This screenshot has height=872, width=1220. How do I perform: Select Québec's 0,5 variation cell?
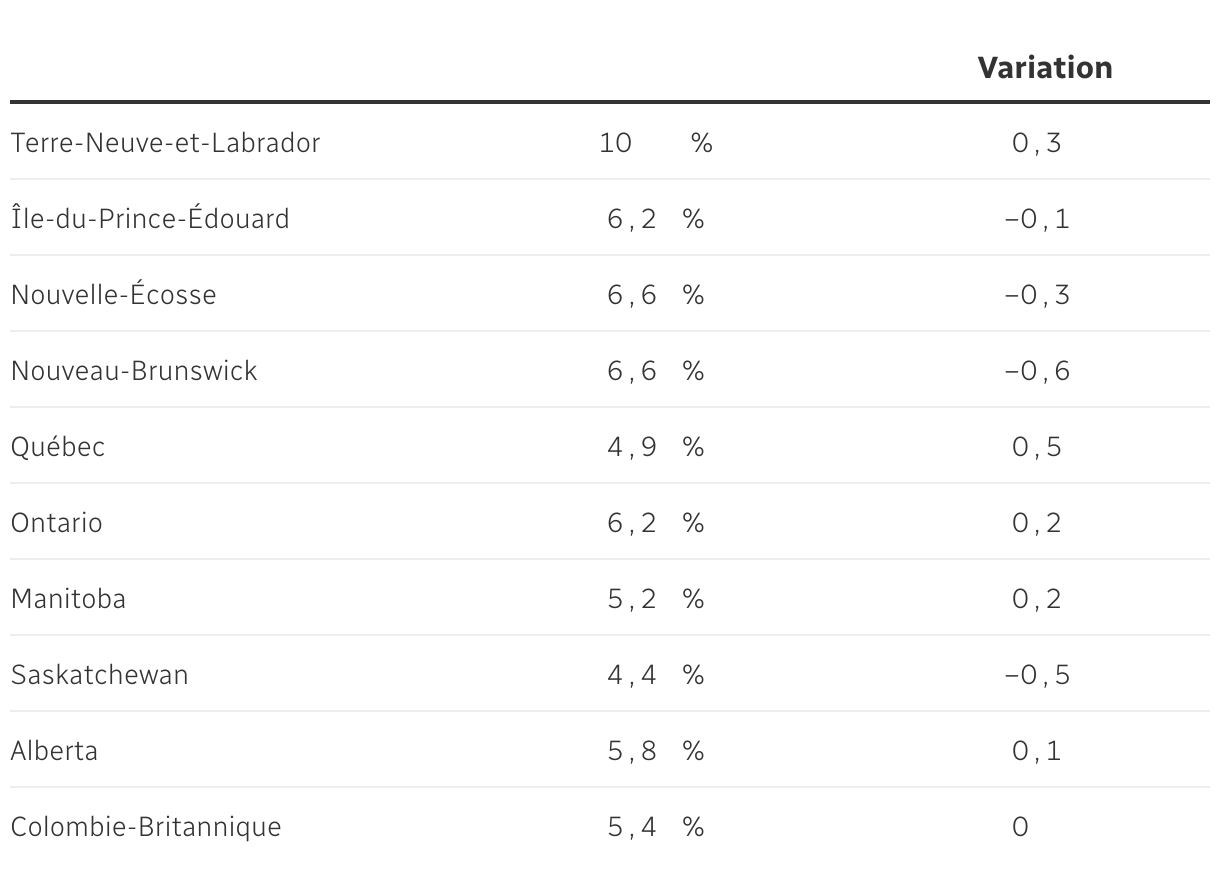1037,447
